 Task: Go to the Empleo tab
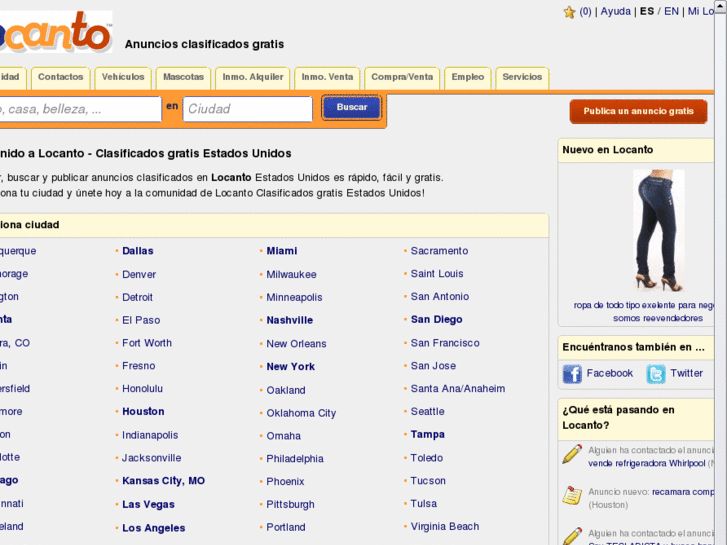coord(467,77)
